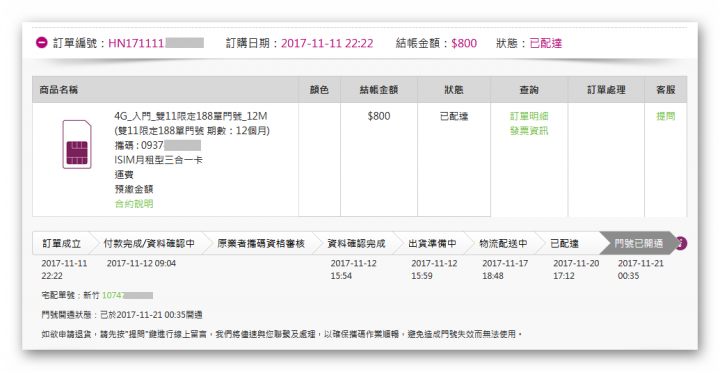Select the 付款完成/資料確認中 progress step
Image resolution: width=720 pixels, height=372 pixels.
tap(148, 243)
